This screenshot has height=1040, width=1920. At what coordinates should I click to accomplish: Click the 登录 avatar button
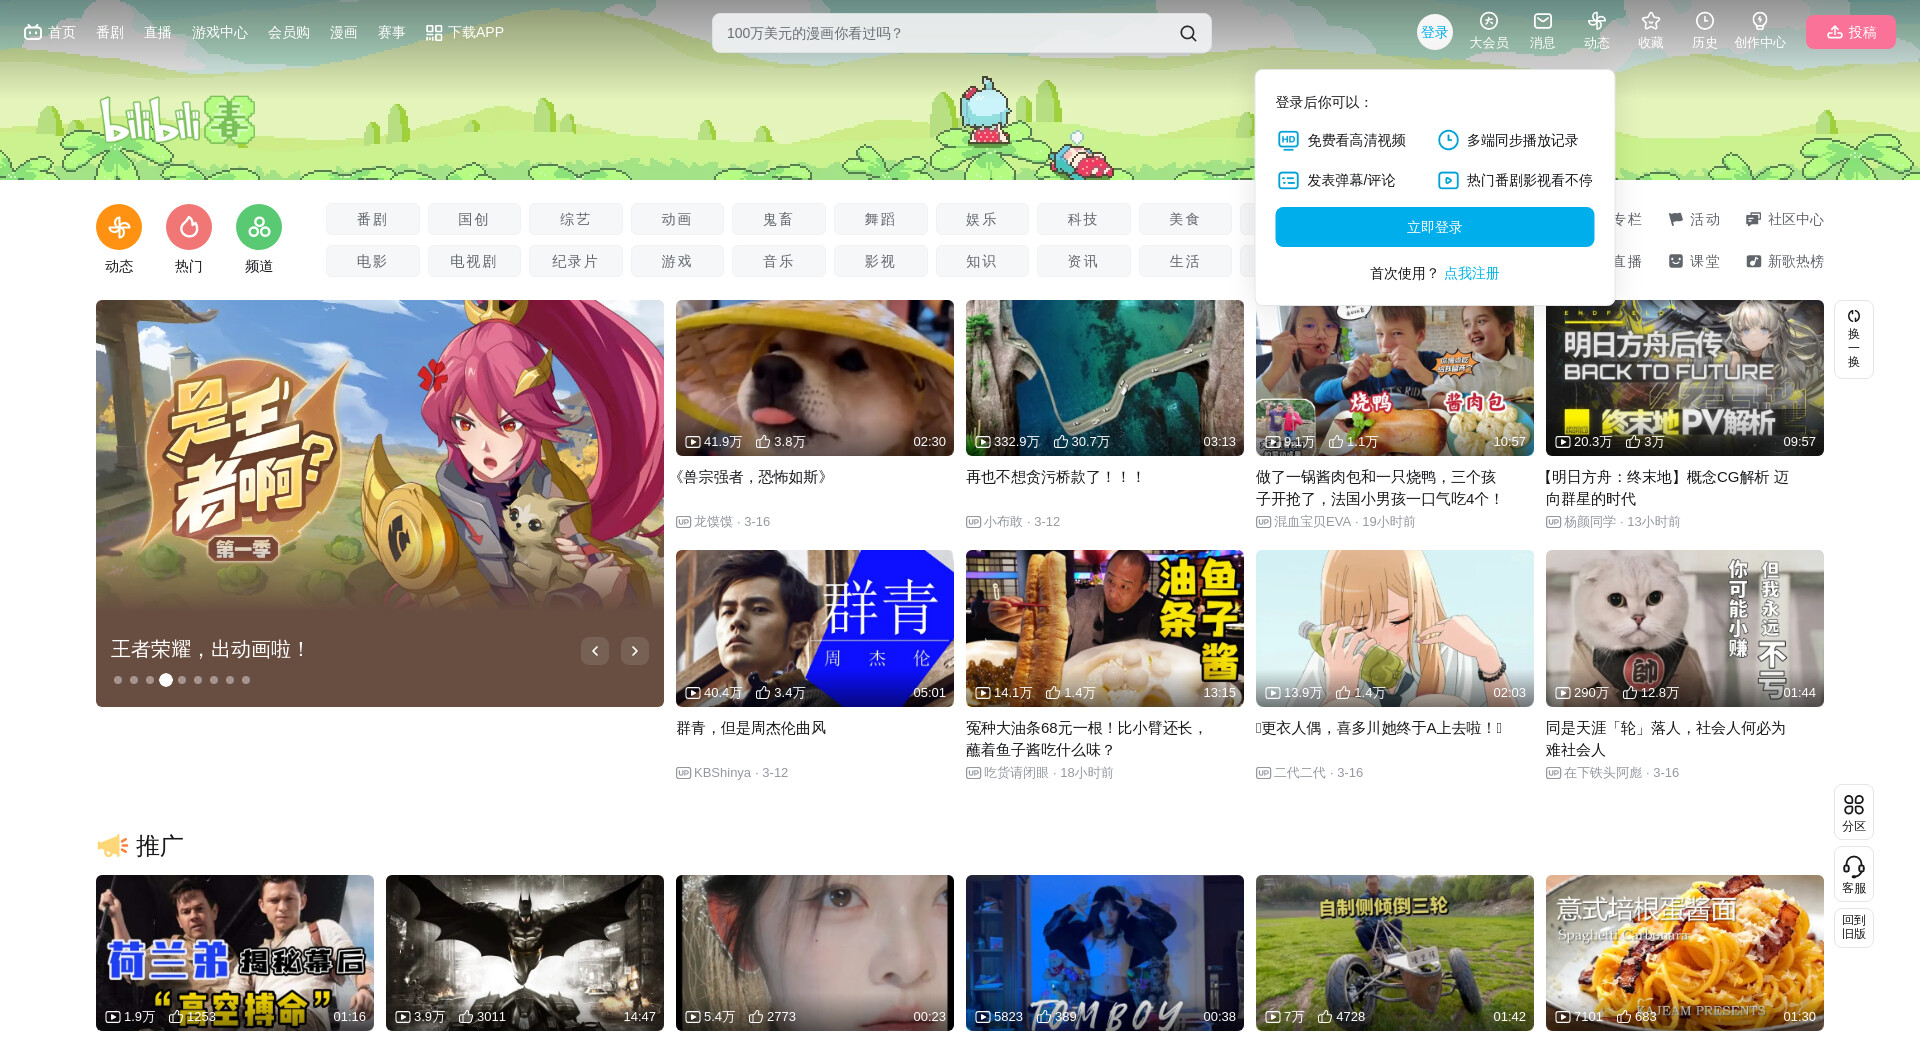(1435, 32)
